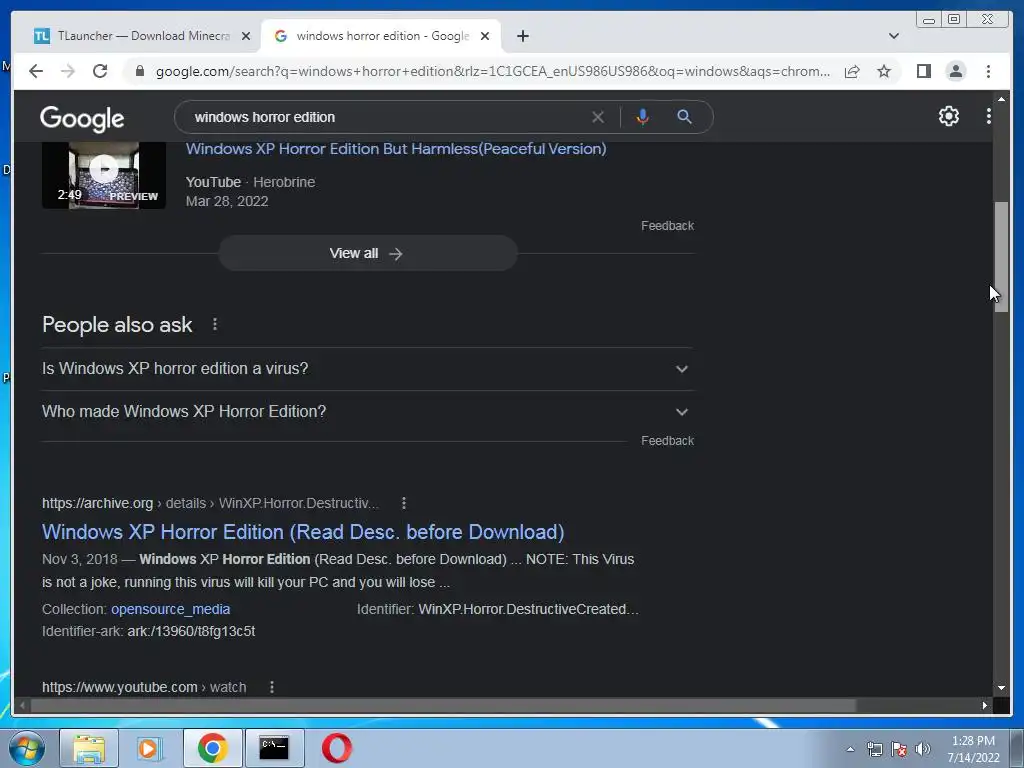Open Windows XP Horror Edition Harmless video
Image resolution: width=1024 pixels, height=768 pixels.
tap(396, 149)
